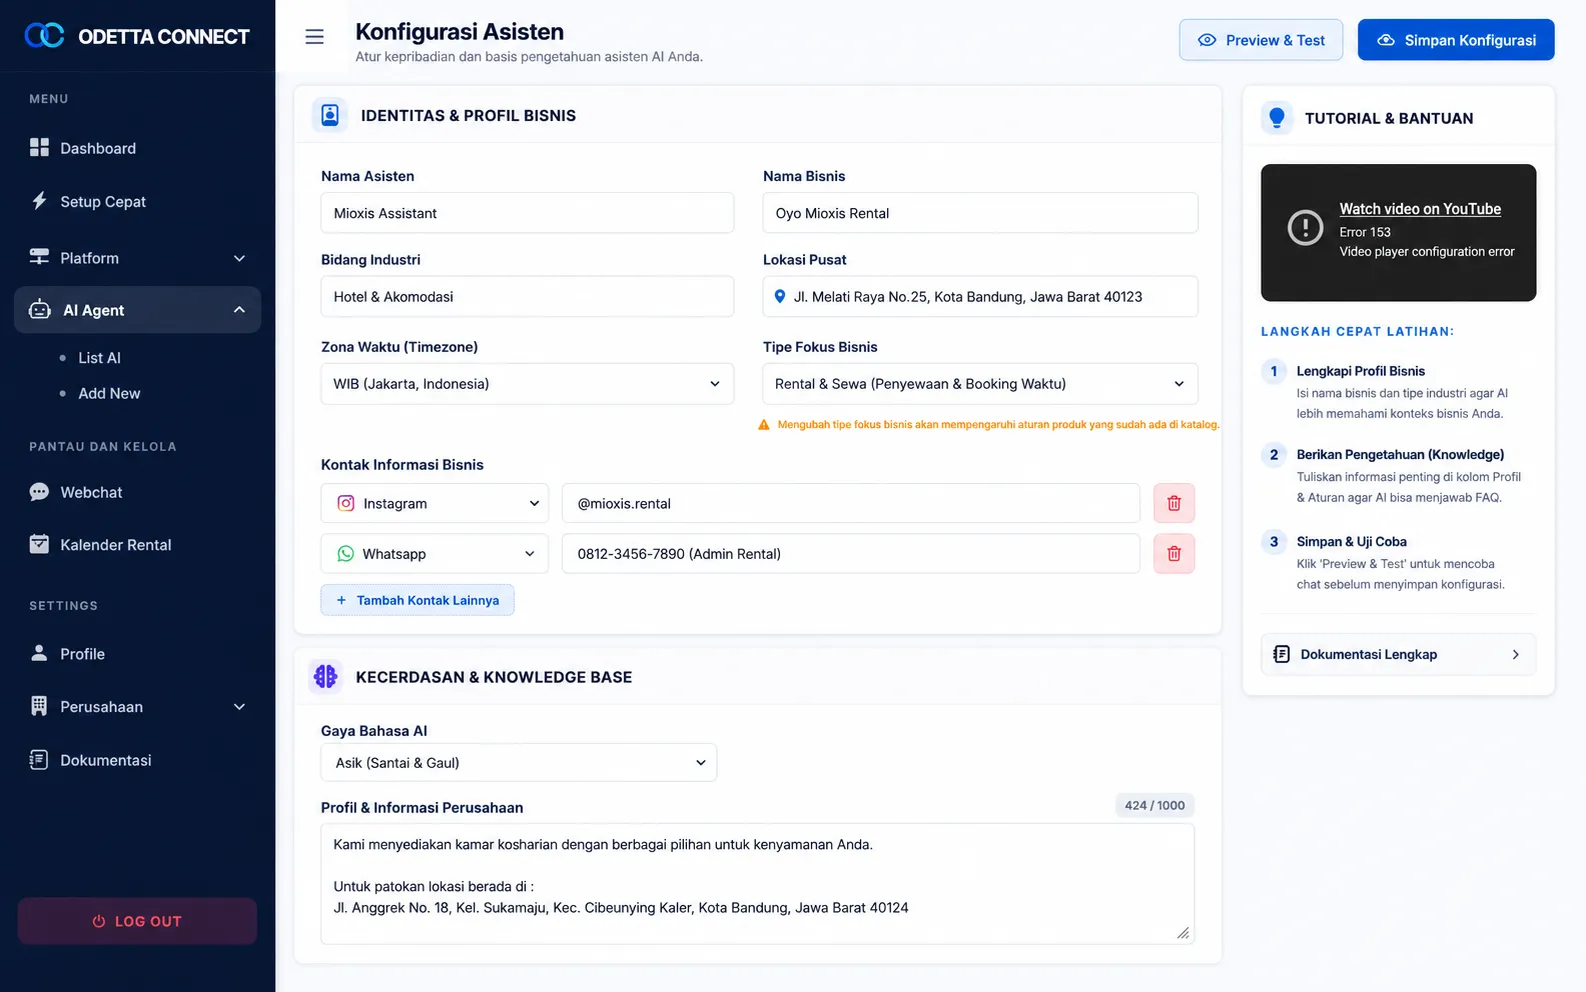1586x992 pixels.
Task: Open the Gaya Bahasa AI dropdown
Action: click(519, 762)
